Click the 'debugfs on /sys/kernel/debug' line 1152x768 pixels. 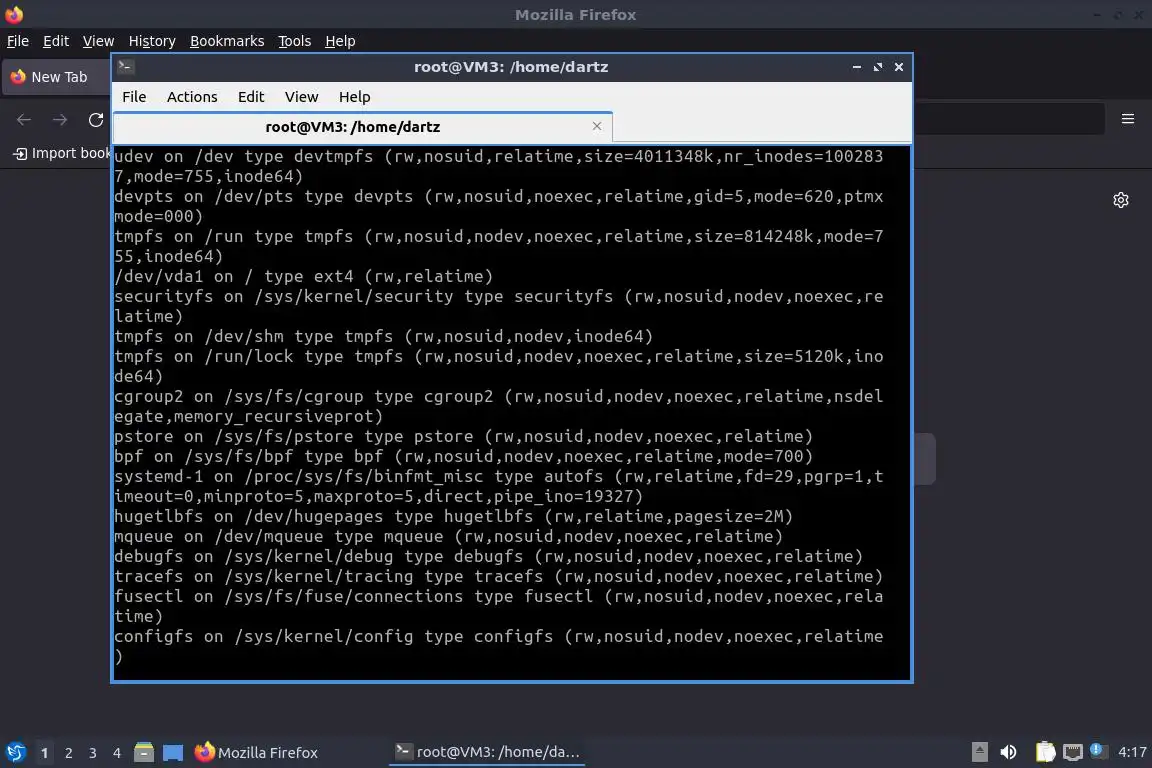click(489, 556)
